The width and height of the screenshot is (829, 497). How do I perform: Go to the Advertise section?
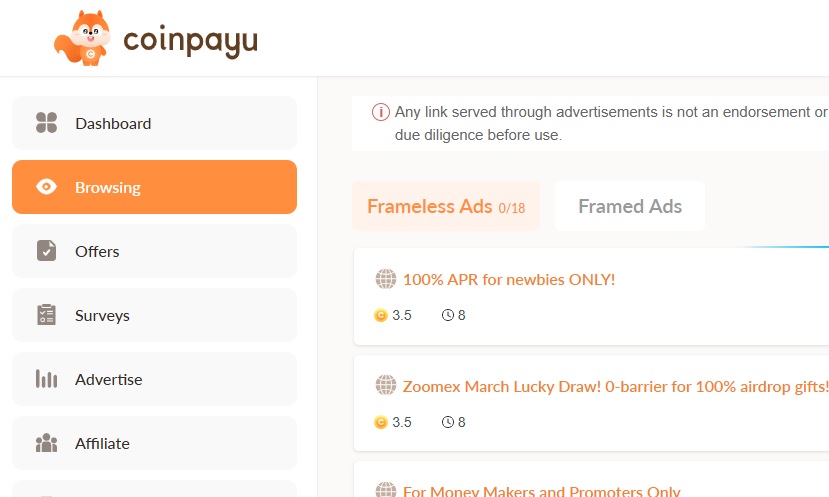pyautogui.click(x=154, y=379)
